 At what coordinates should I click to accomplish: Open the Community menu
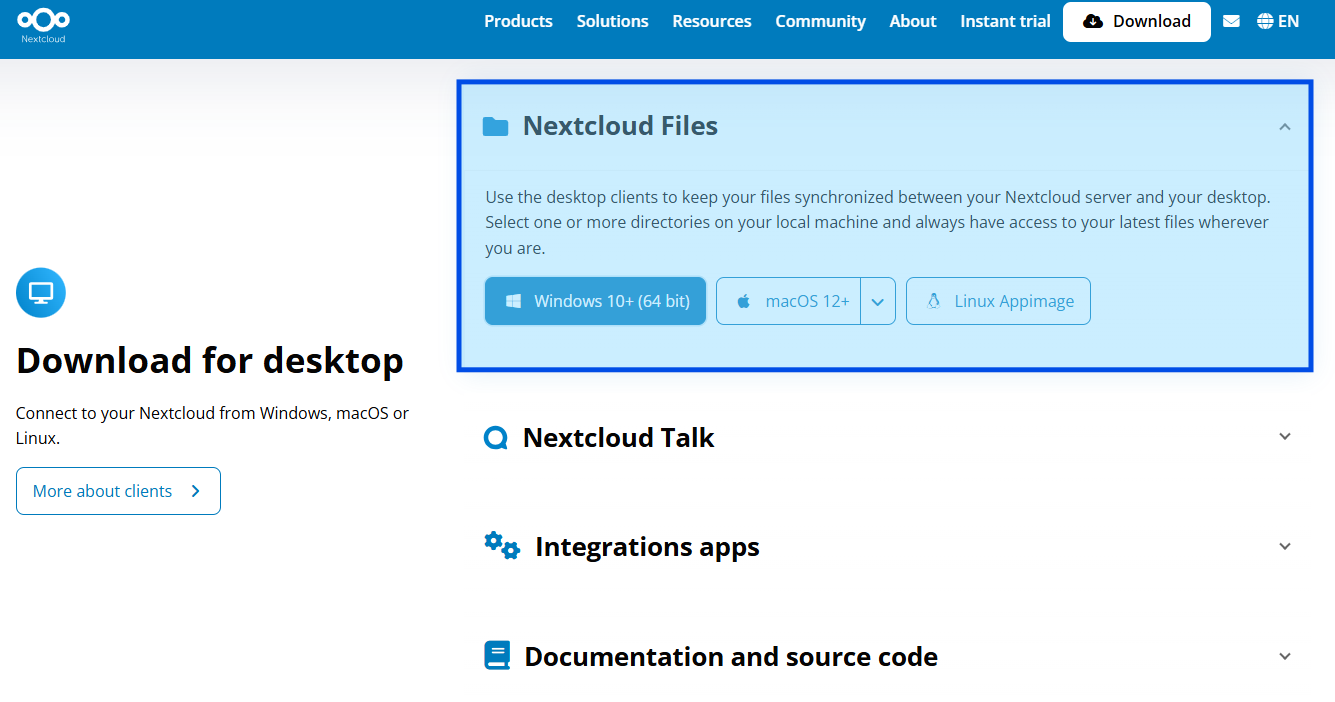click(820, 21)
